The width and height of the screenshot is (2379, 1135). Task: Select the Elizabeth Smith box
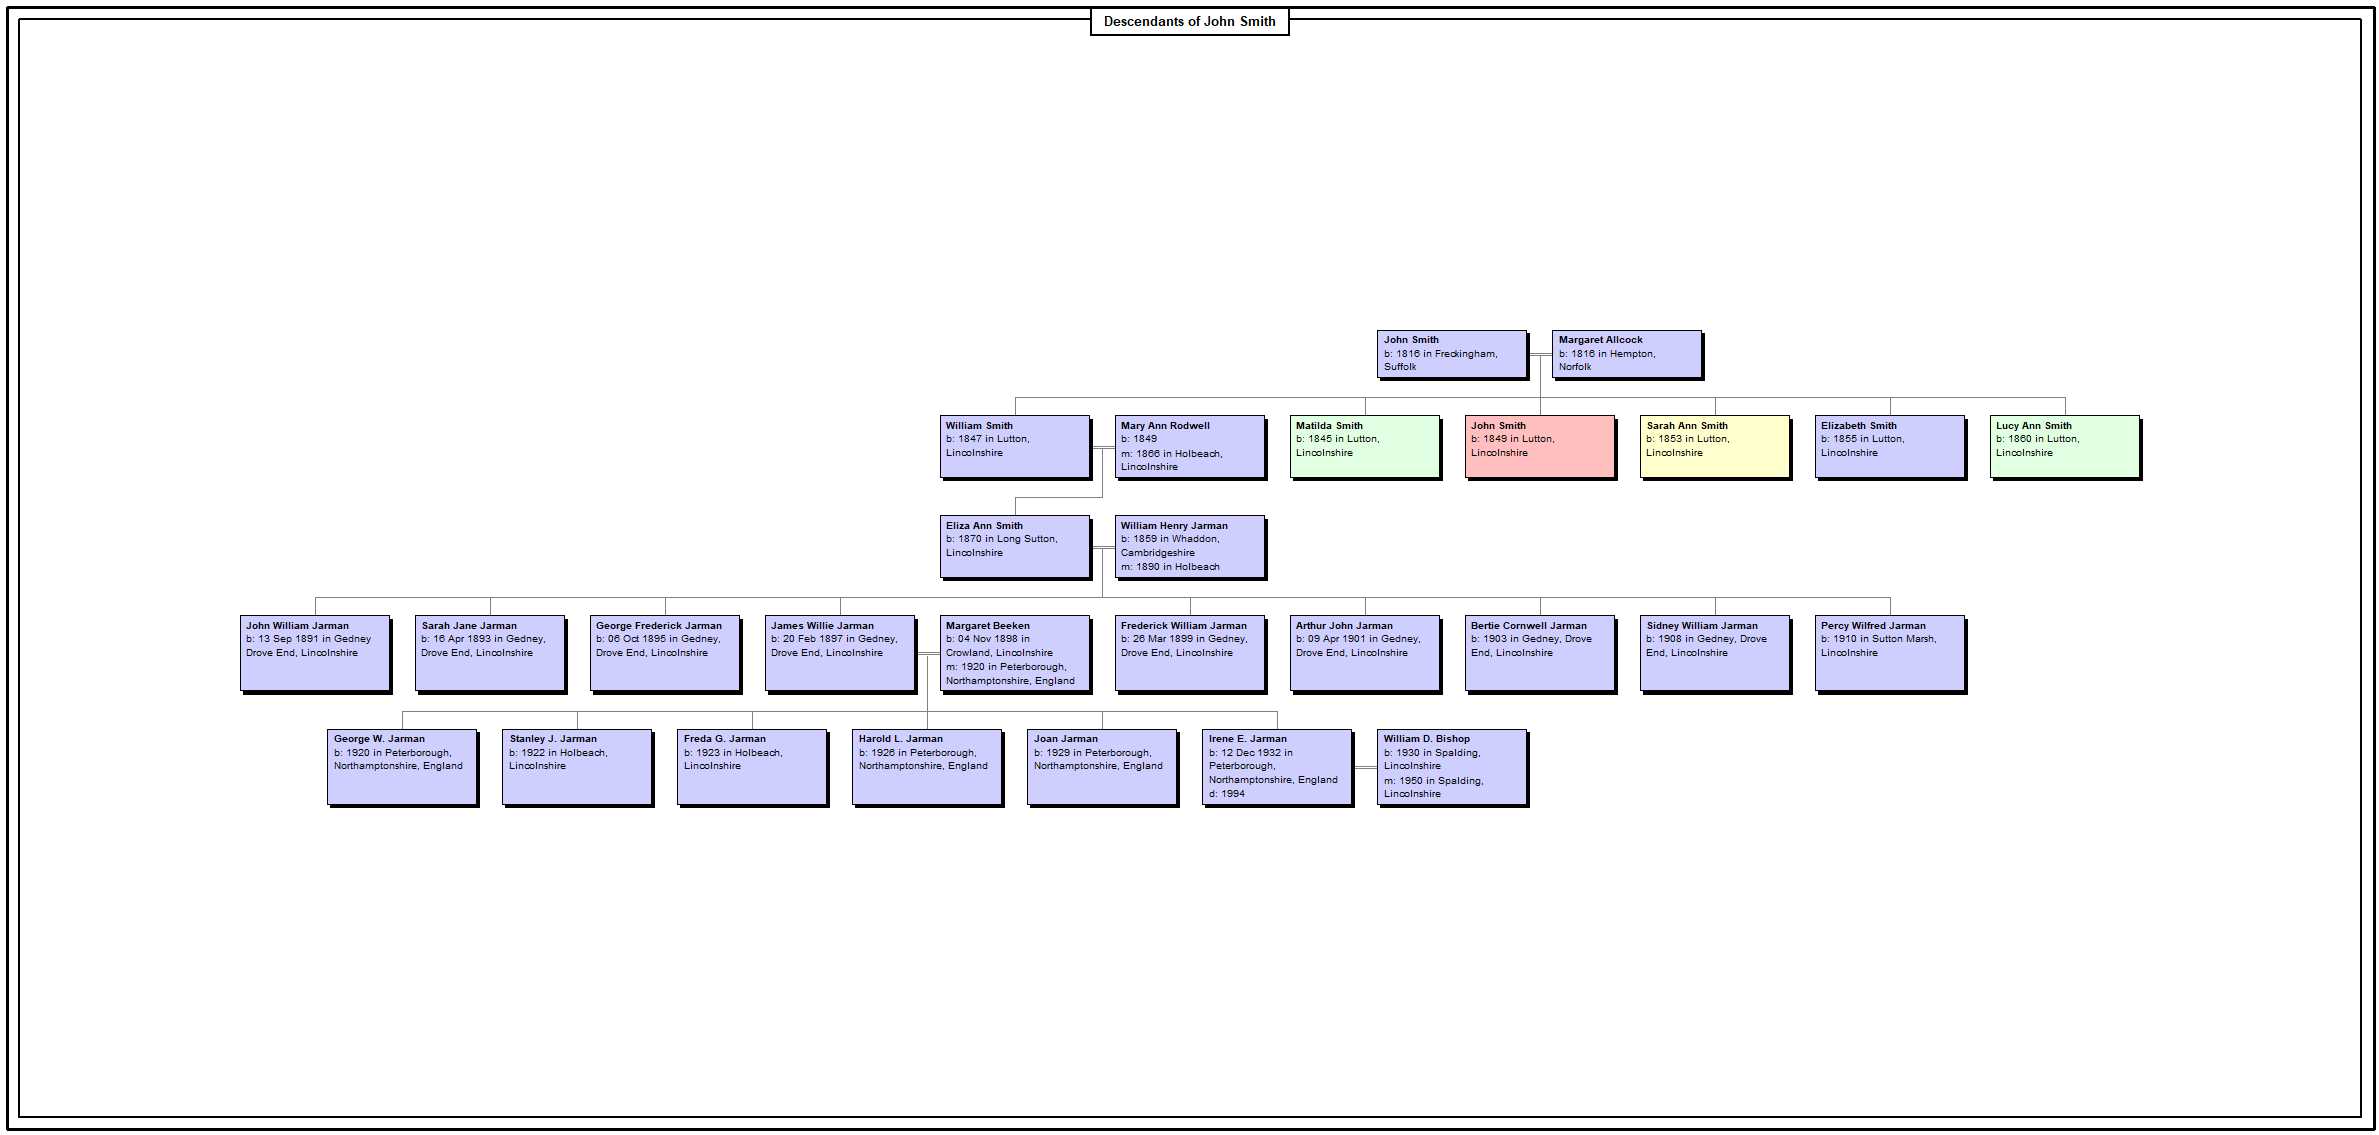(1890, 446)
